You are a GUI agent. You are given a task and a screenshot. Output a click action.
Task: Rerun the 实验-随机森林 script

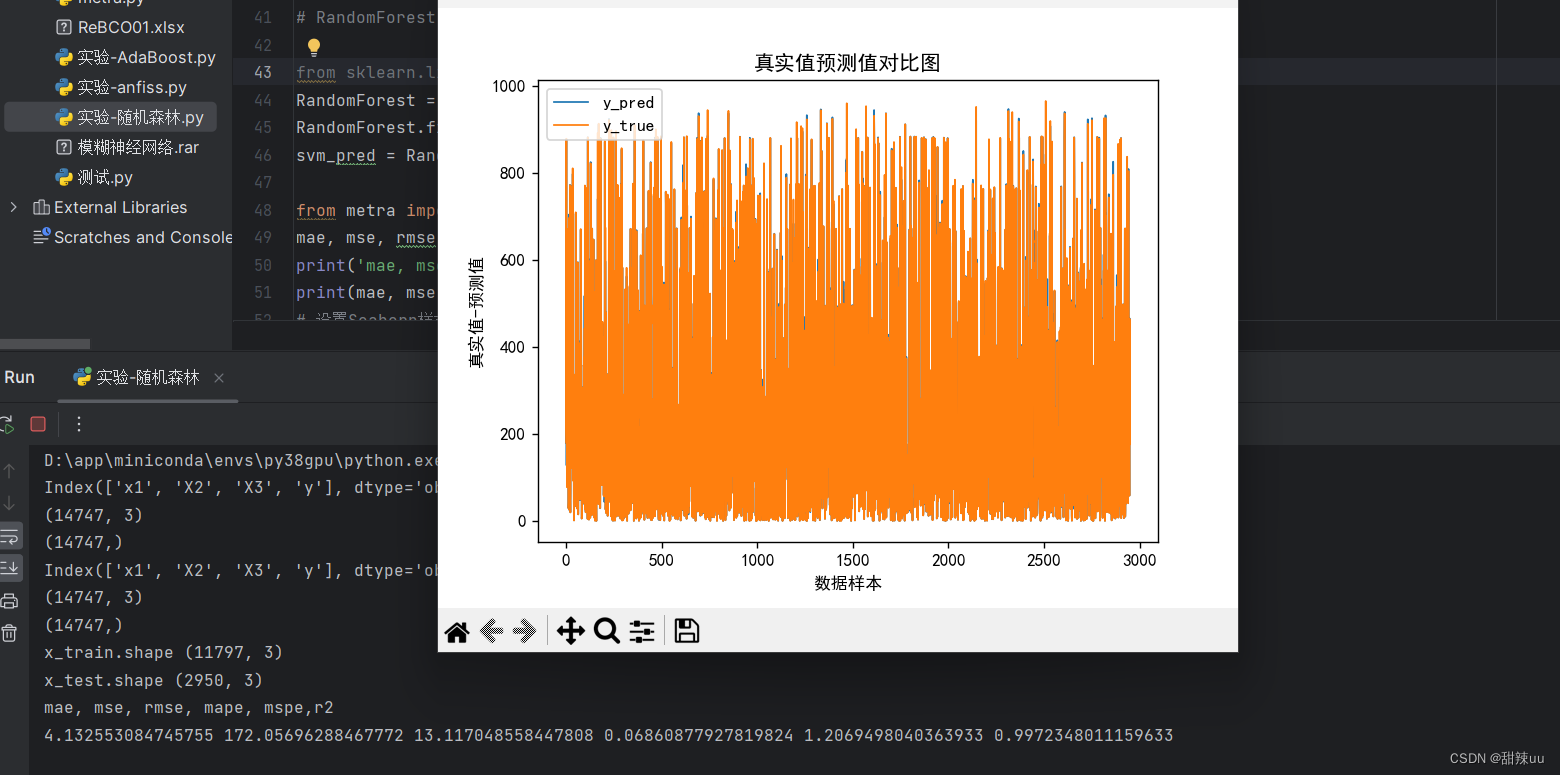pyautogui.click(x=8, y=424)
